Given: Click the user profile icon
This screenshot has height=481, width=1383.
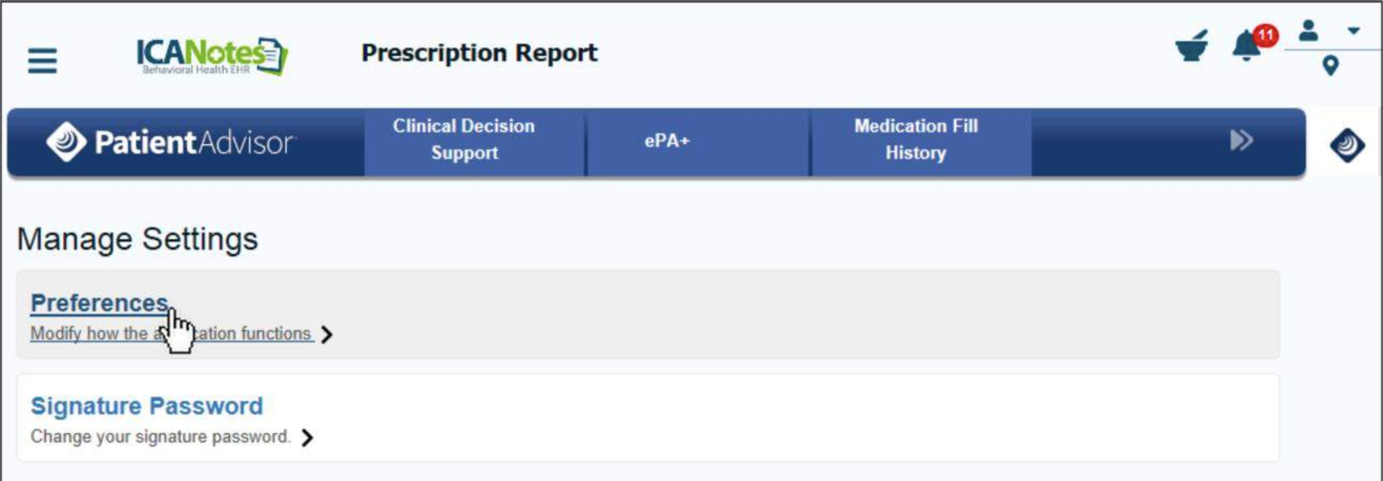Looking at the screenshot, I should (x=1309, y=32).
